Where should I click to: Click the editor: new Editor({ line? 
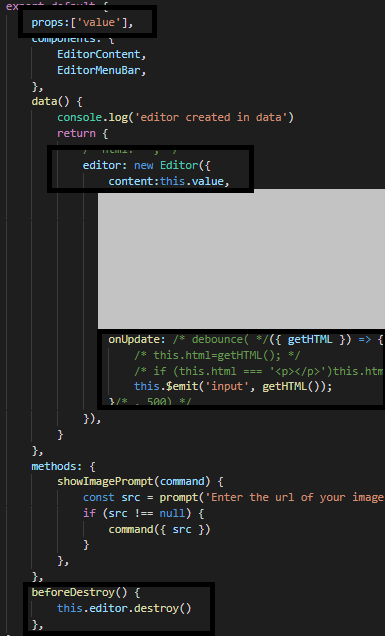(146, 165)
